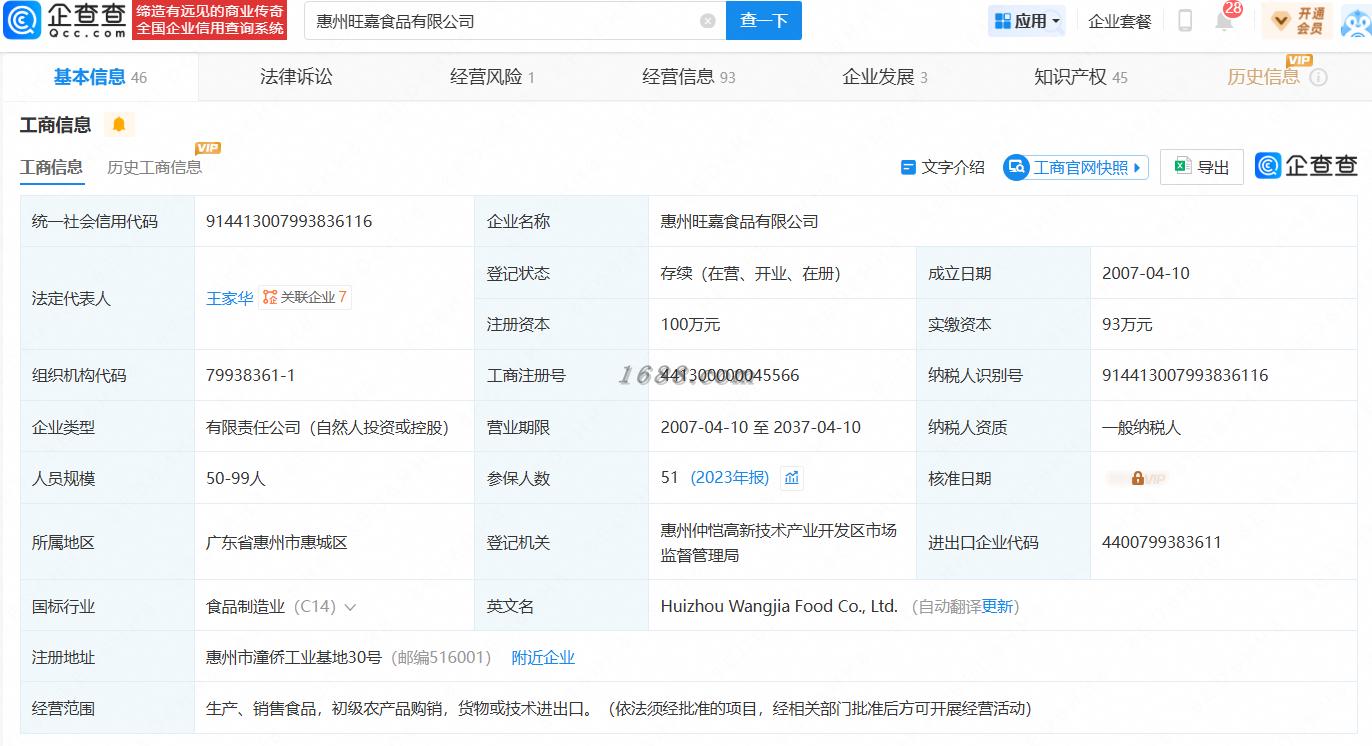Switch to the 经营信息 tab
The image size is (1372, 746).
tap(688, 77)
